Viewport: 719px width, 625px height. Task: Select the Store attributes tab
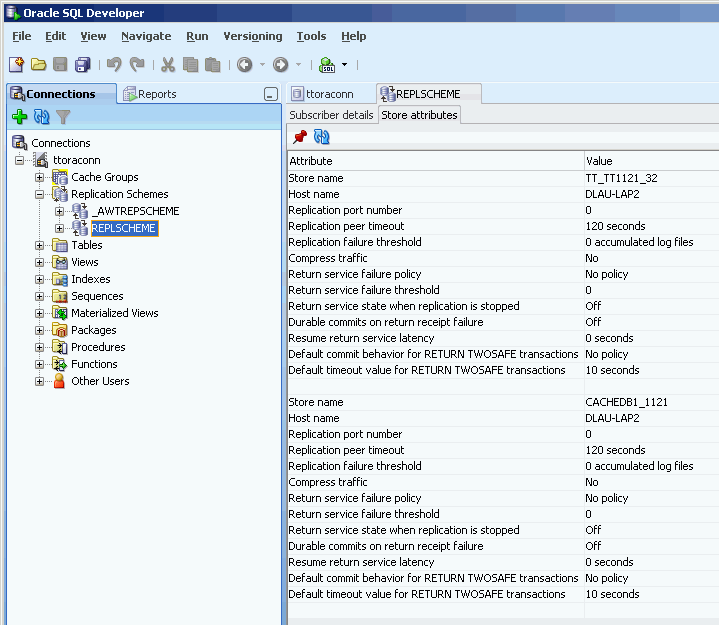[419, 115]
